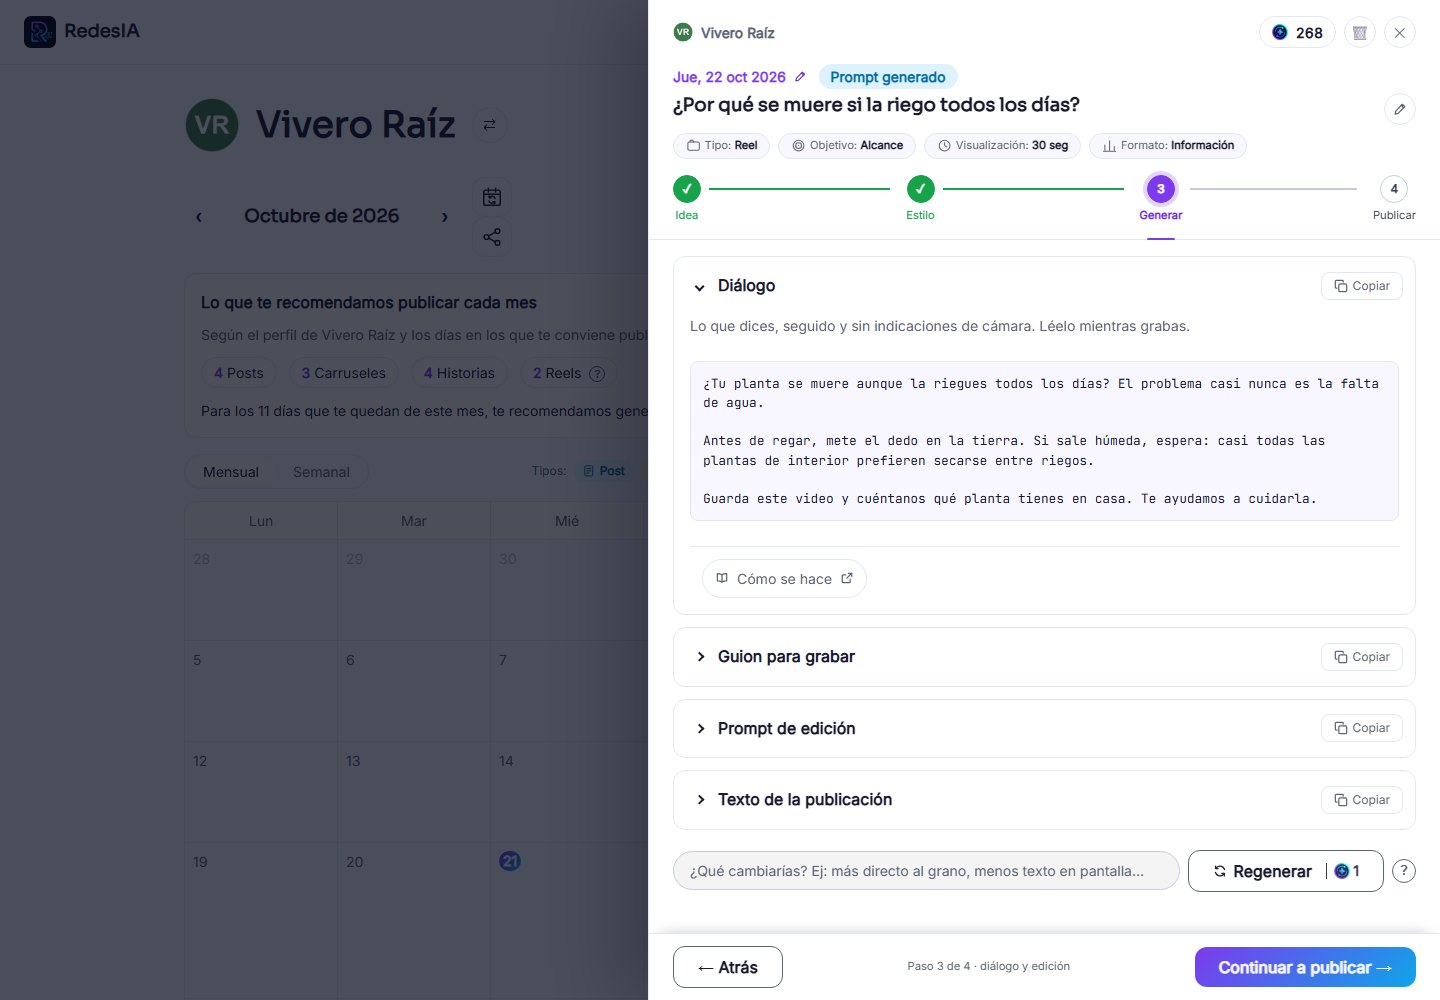The image size is (1440, 1000).
Task: Go to the Idea step
Action: point(687,197)
